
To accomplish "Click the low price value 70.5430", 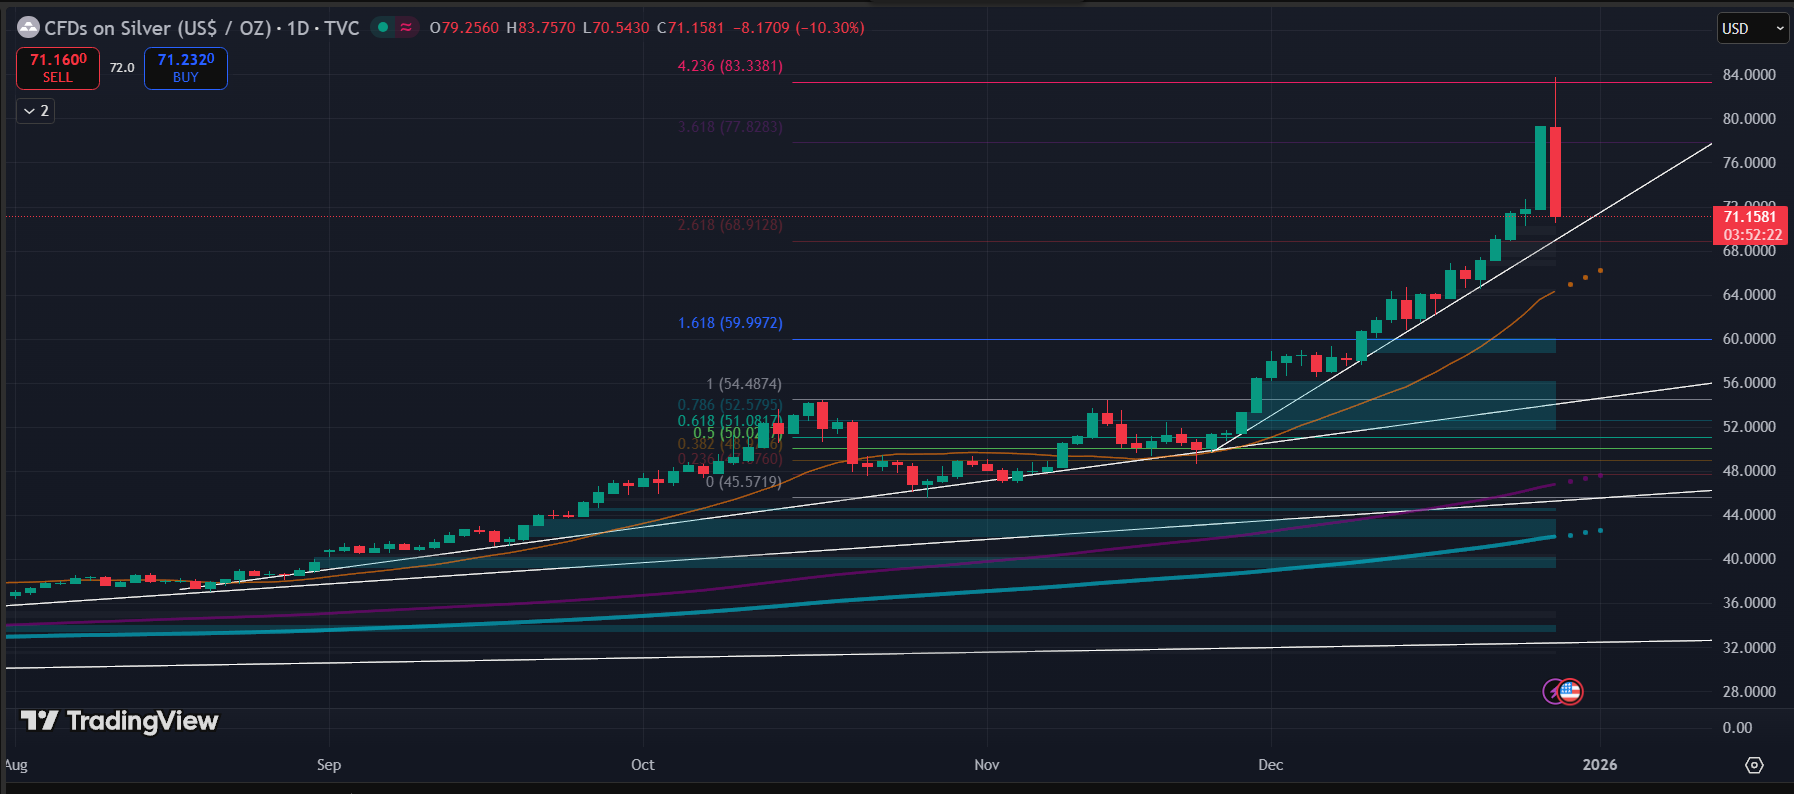I will [x=620, y=28].
